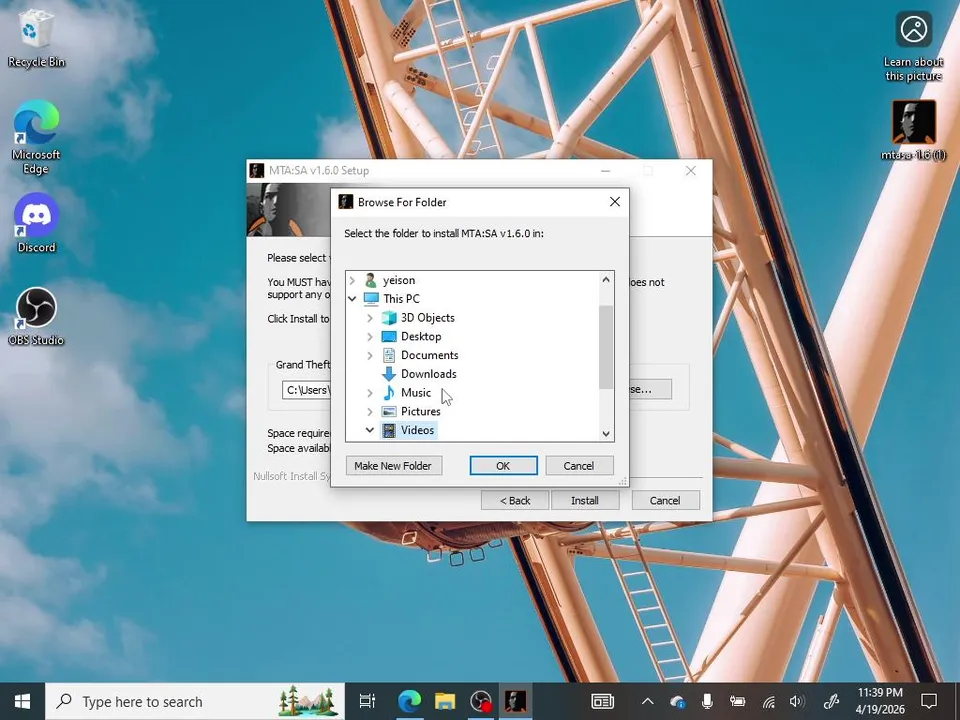Close the Browse For Folder dialog
960x720 pixels.
pos(615,202)
